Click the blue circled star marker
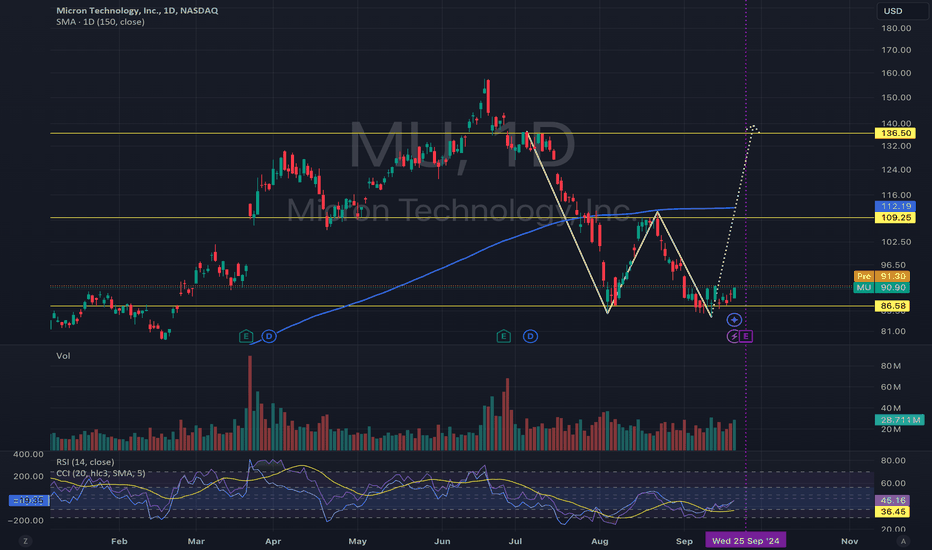This screenshot has height=550, width=932. click(735, 320)
